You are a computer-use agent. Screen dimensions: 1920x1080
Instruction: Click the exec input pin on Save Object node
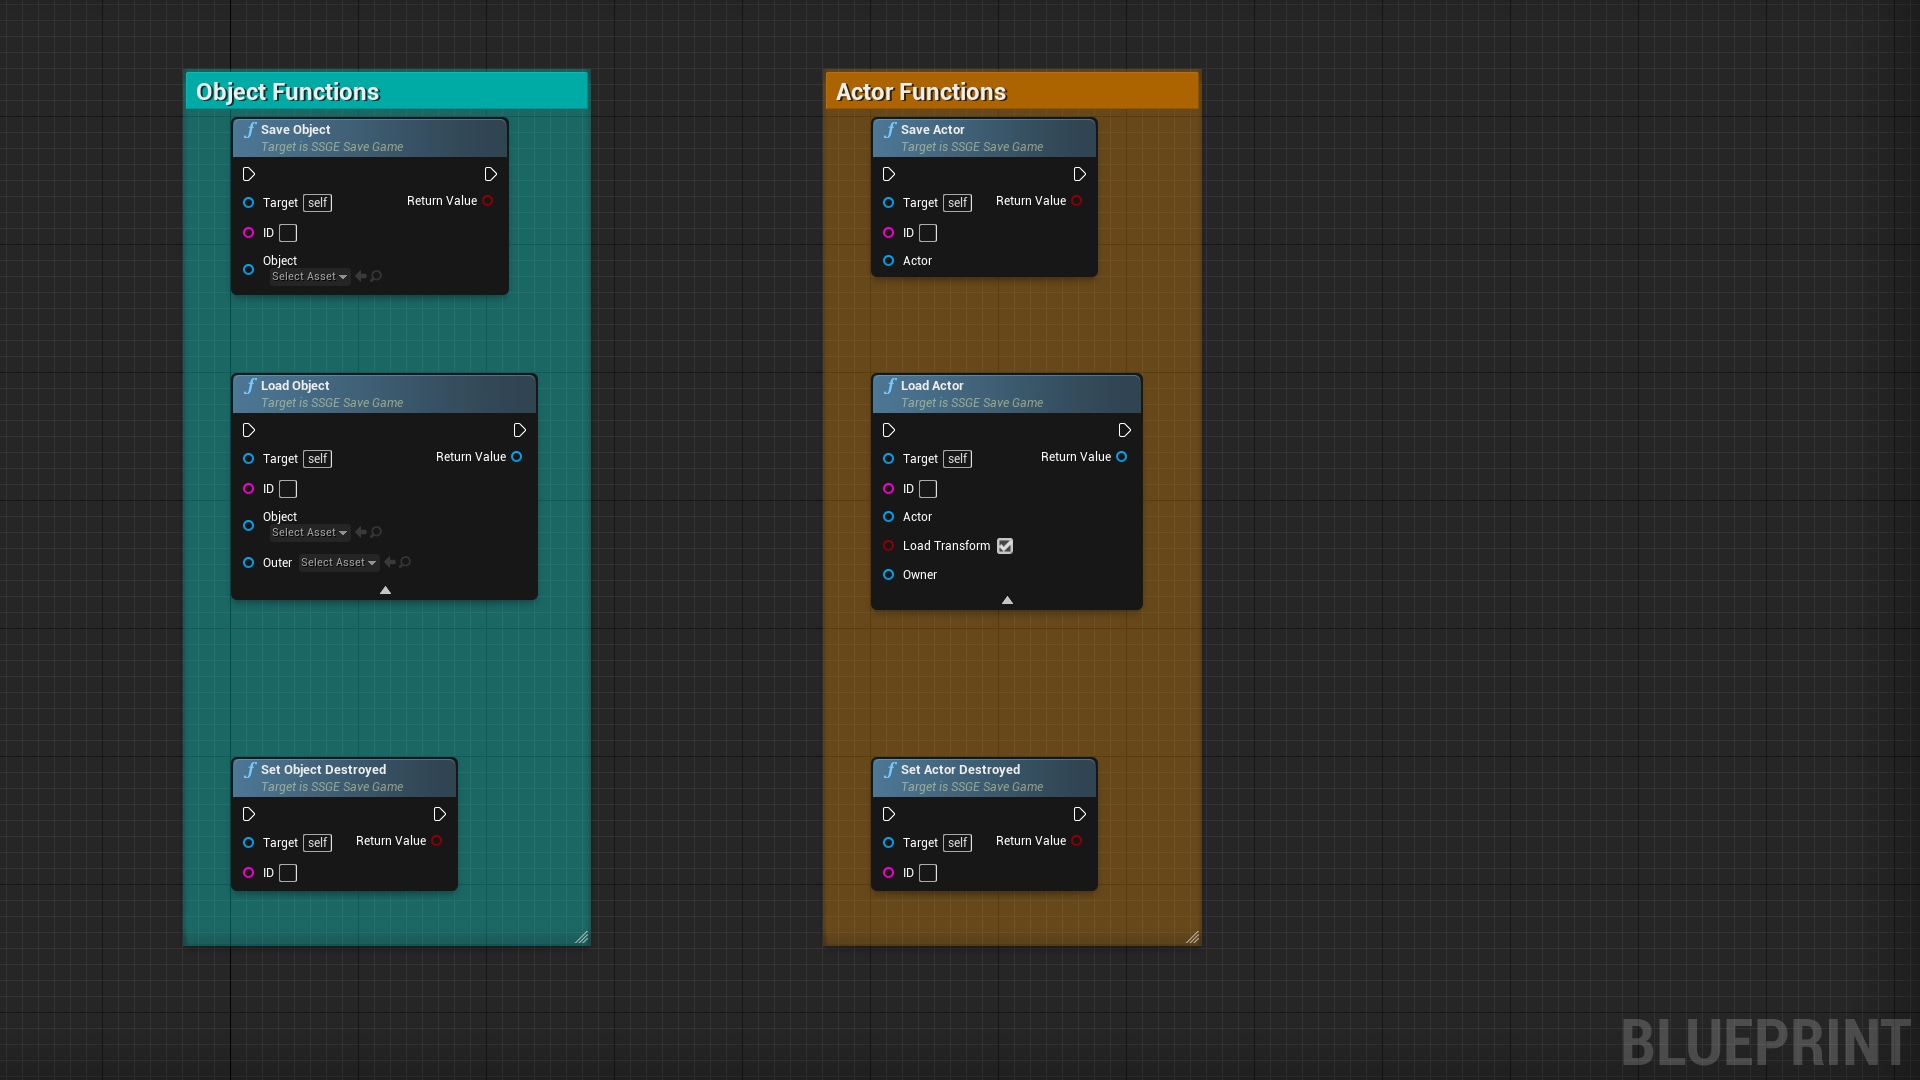click(x=249, y=174)
